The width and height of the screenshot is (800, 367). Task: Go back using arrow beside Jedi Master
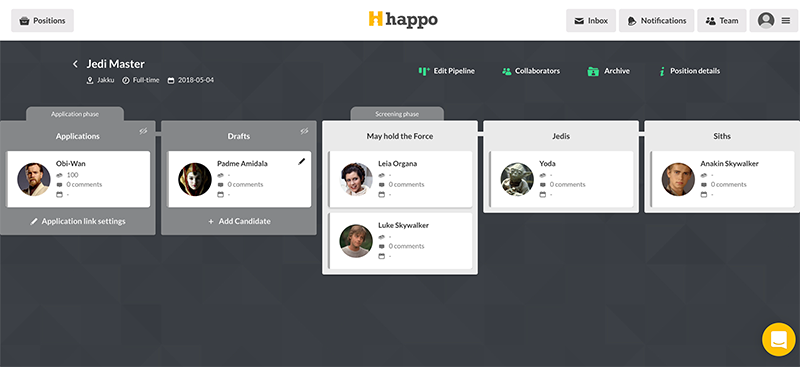tap(76, 64)
